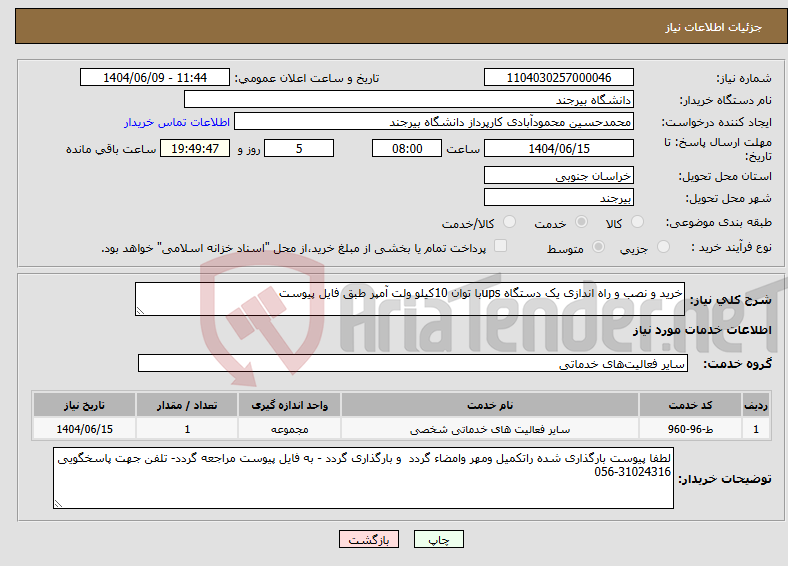Click the label شماره نیاز
788x566 pixels.
743,78
